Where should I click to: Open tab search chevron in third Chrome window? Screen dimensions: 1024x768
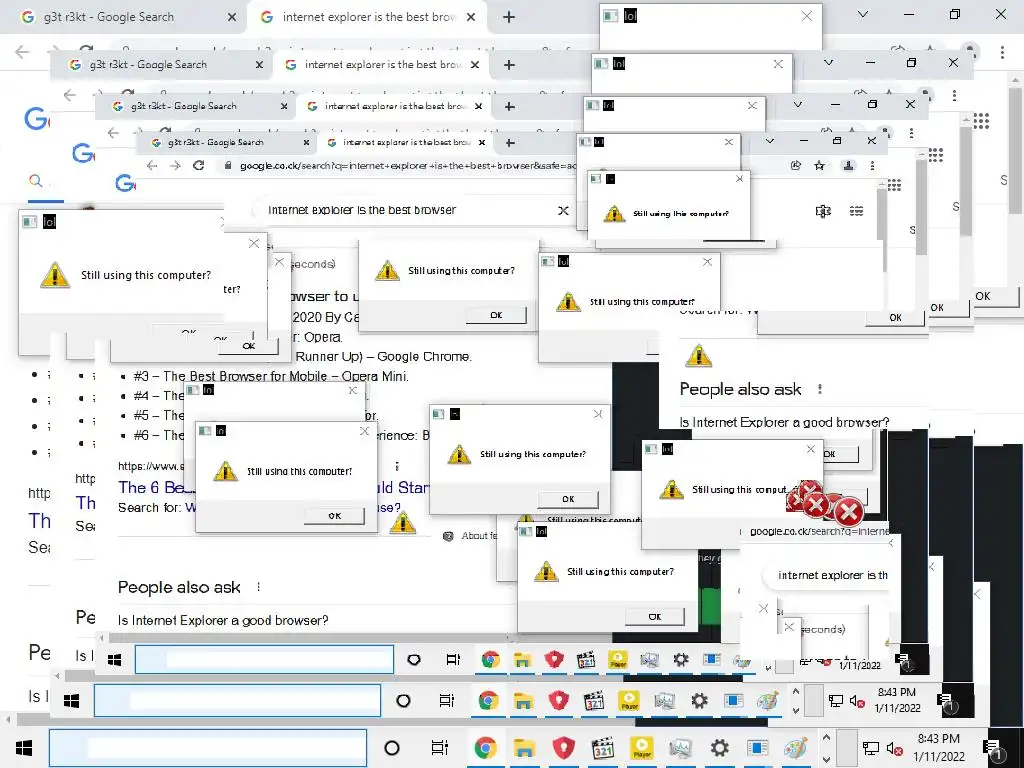coord(797,104)
